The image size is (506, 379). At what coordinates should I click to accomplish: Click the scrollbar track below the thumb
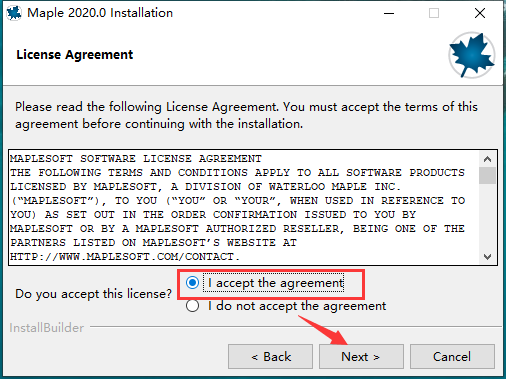pyautogui.click(x=487, y=217)
